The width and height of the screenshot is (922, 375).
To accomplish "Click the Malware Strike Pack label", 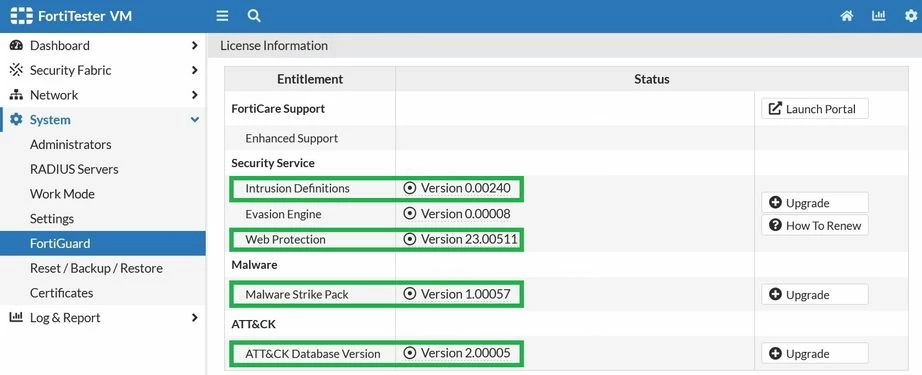I will tap(297, 294).
